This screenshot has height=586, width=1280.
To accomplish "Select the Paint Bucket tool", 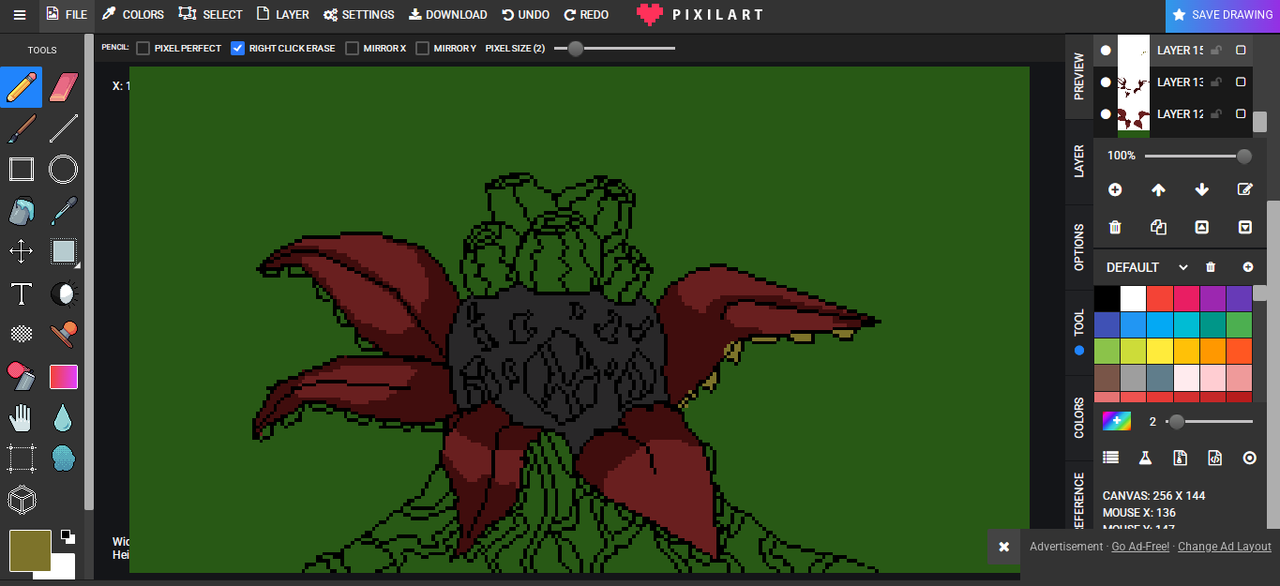I will point(21,211).
